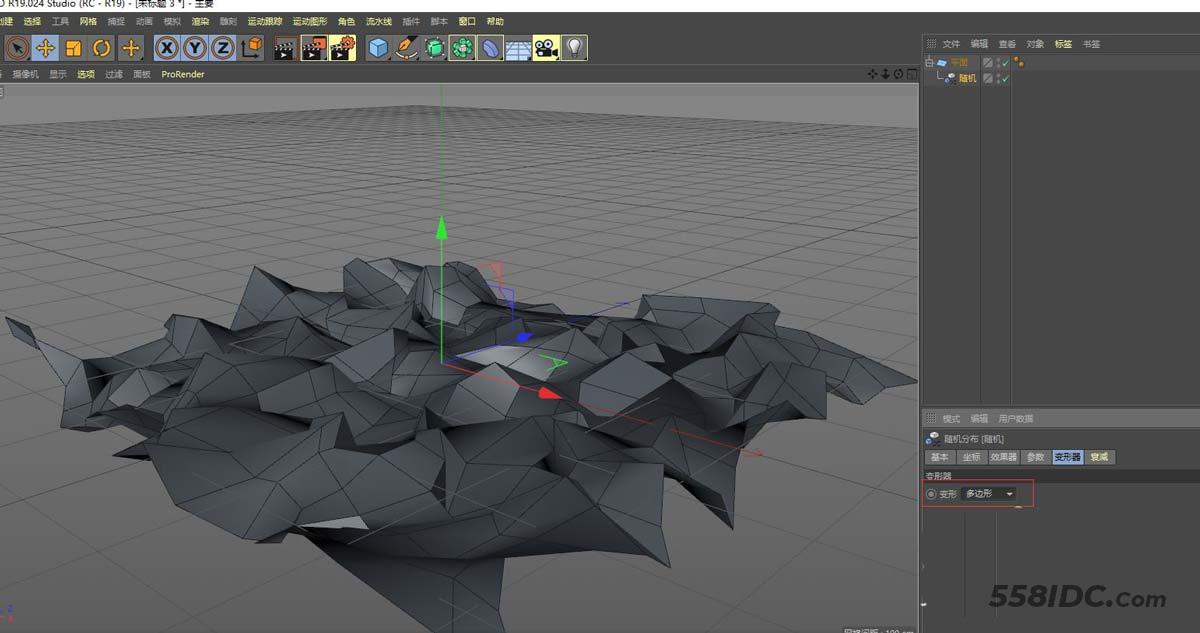
Task: Click the last used tool plus icon
Action: (131, 47)
